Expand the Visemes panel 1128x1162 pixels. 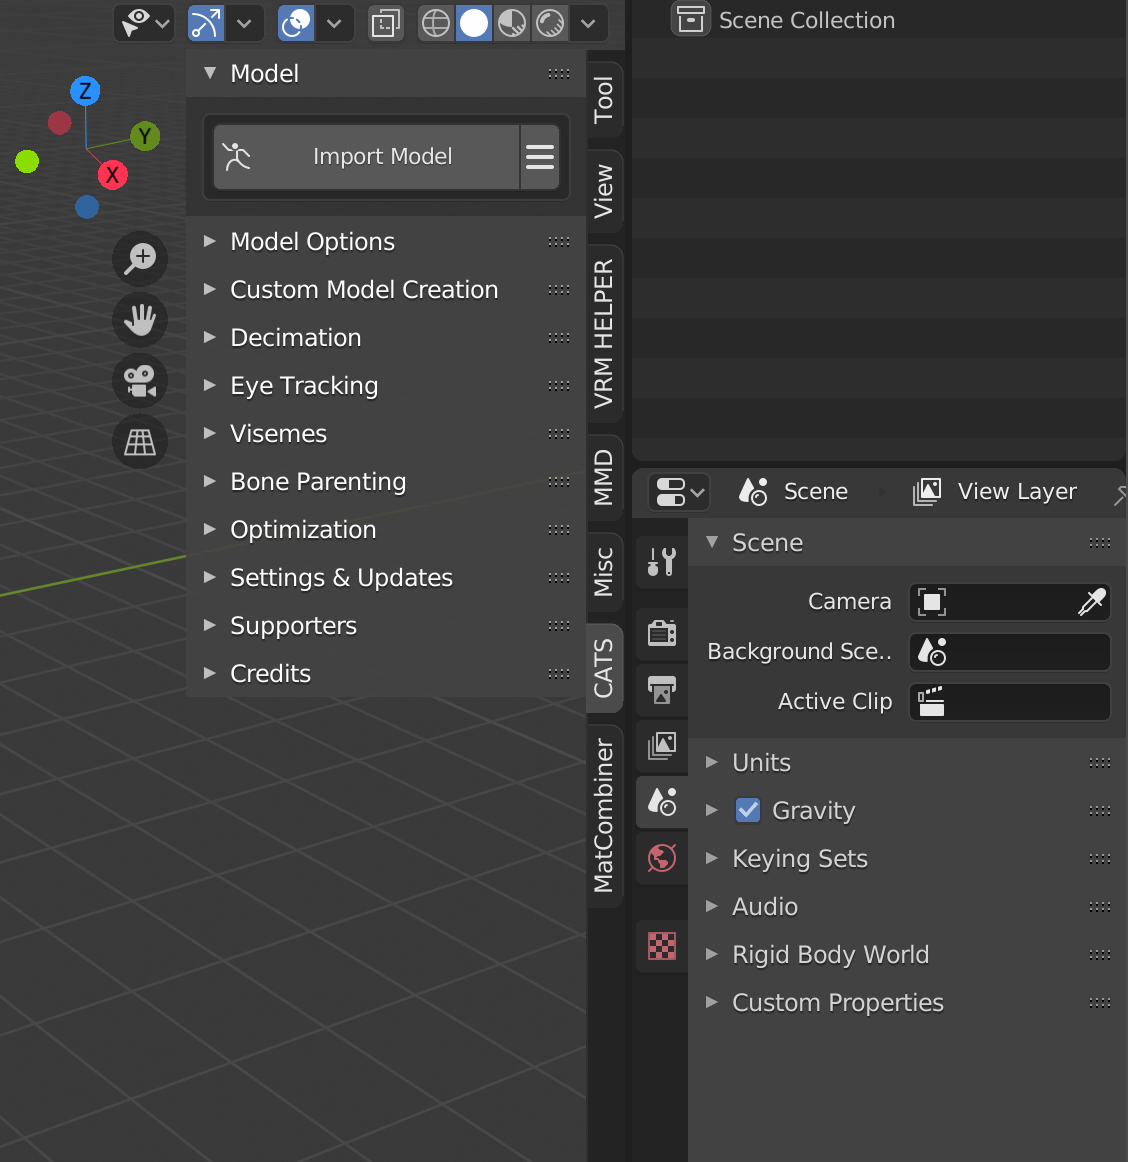(386, 434)
